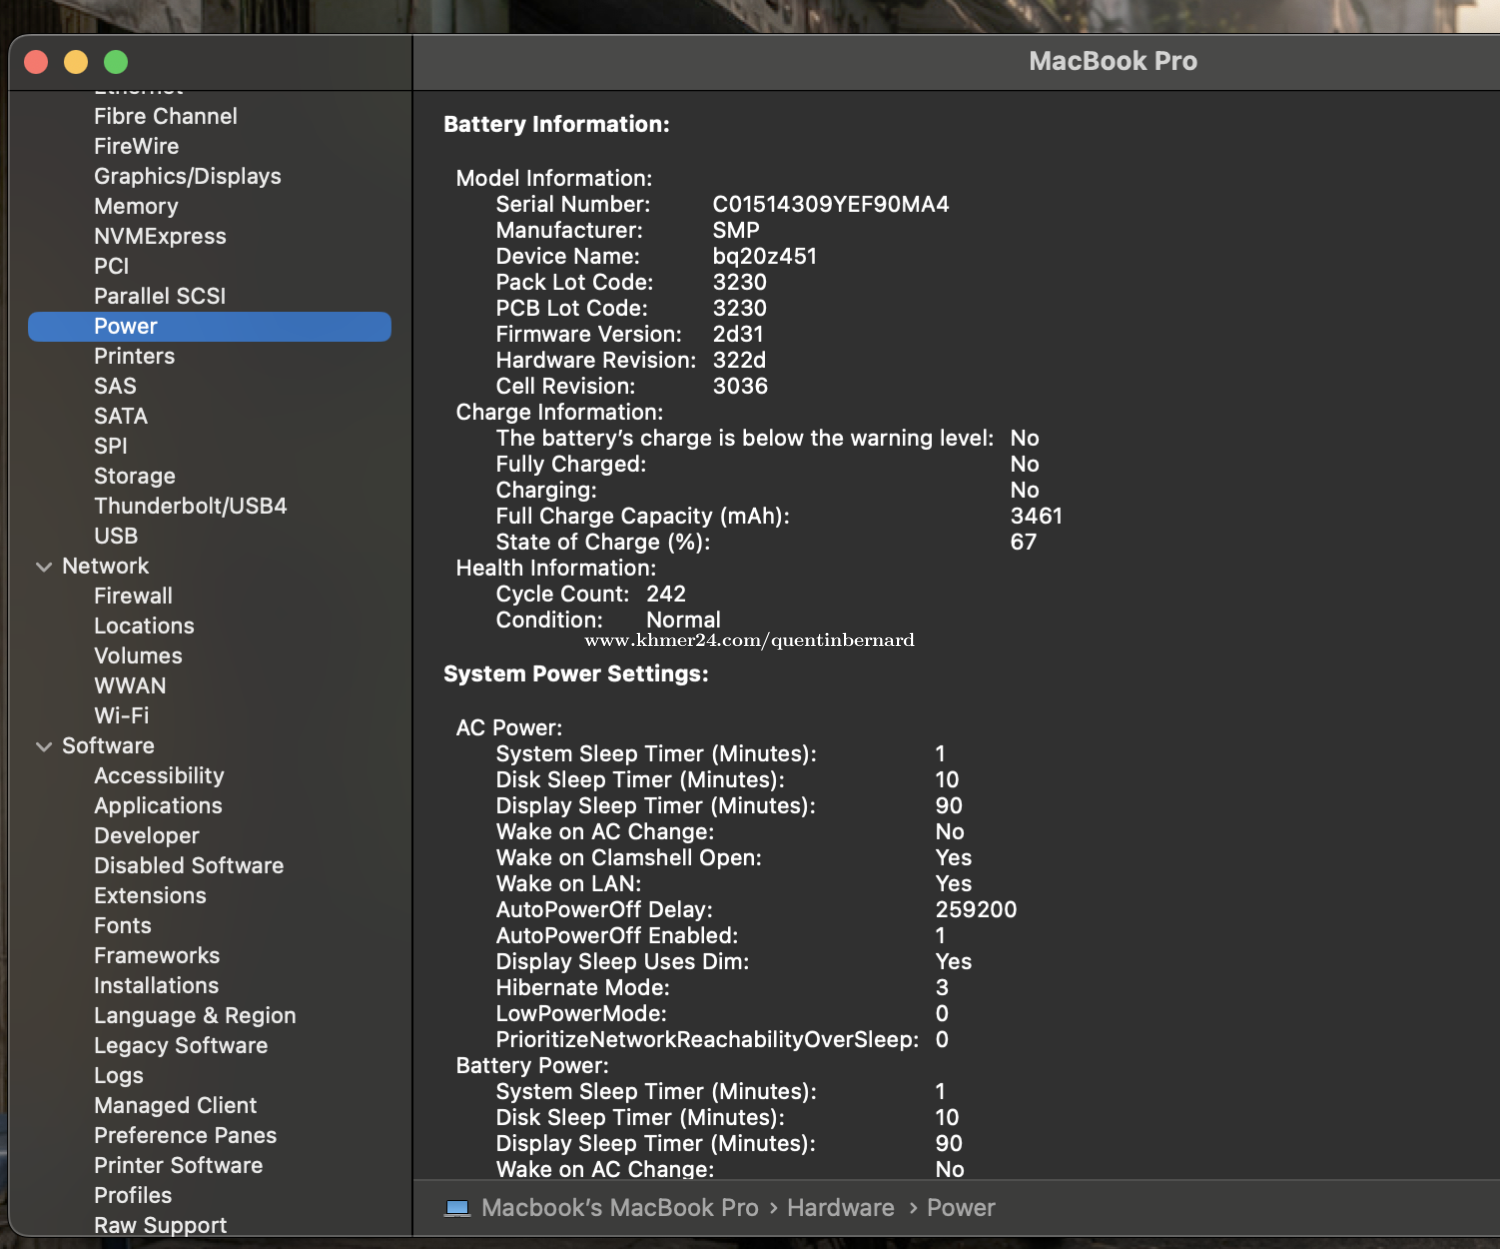This screenshot has height=1249, width=1500.
Task: Select Preference Panes in the sidebar
Action: (x=185, y=1136)
